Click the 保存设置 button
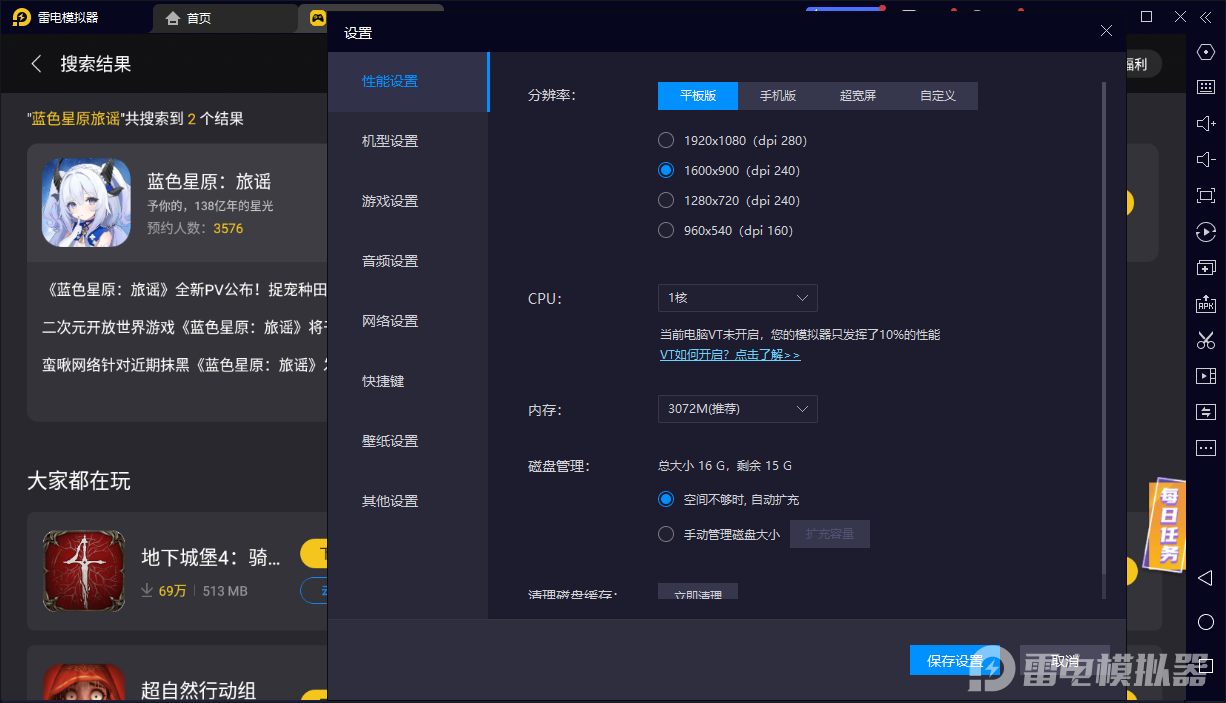This screenshot has height=703, width=1226. pos(956,660)
